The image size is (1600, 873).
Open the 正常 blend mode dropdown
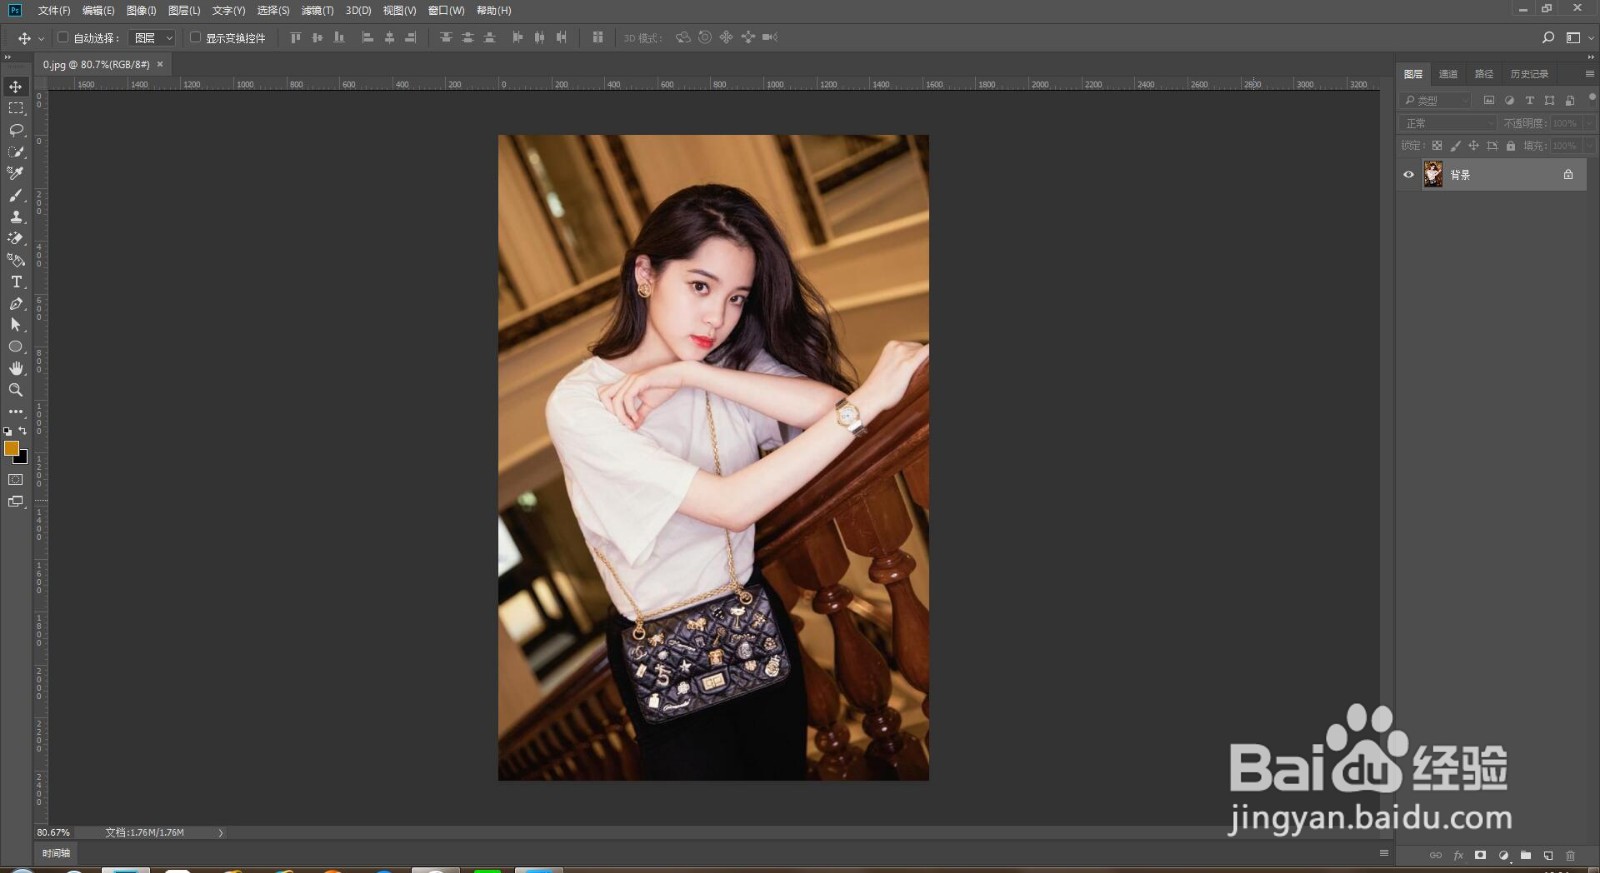coord(1448,123)
